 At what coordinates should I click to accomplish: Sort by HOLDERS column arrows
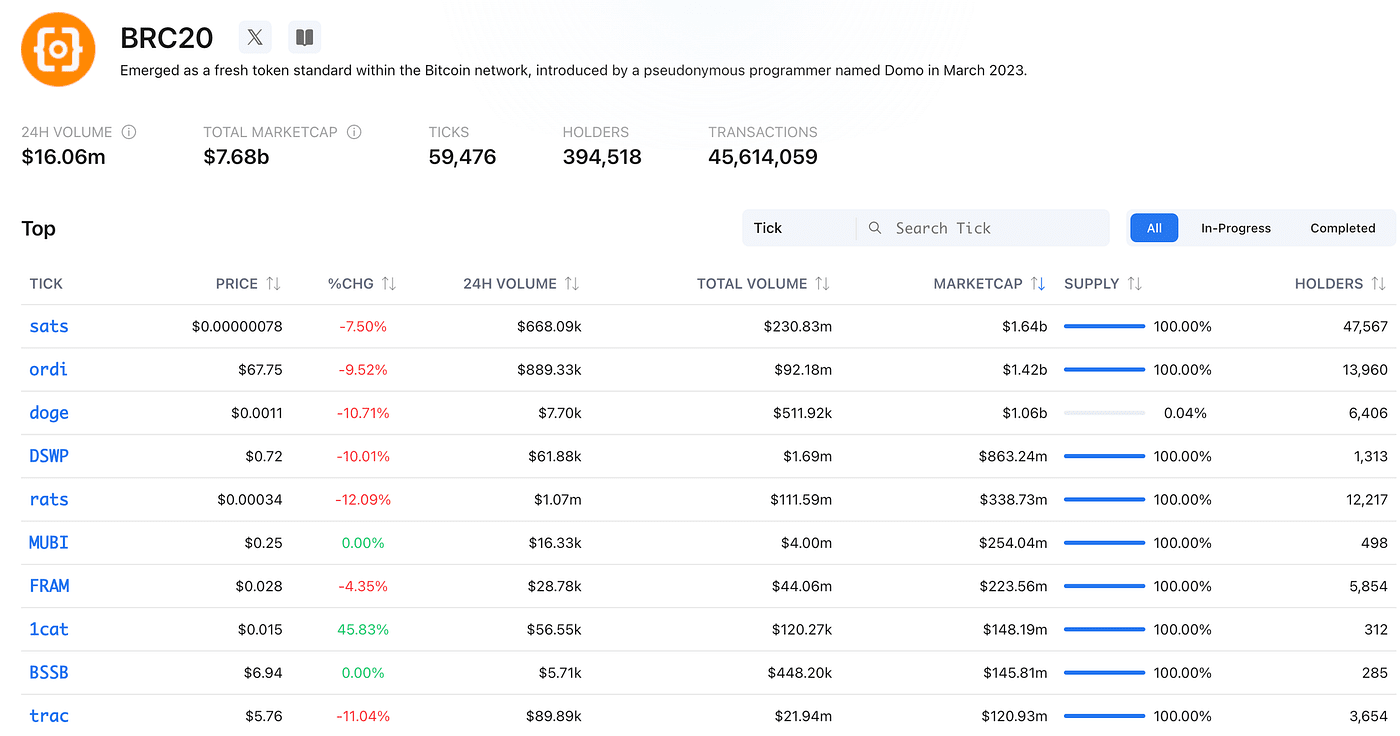tap(1378, 284)
